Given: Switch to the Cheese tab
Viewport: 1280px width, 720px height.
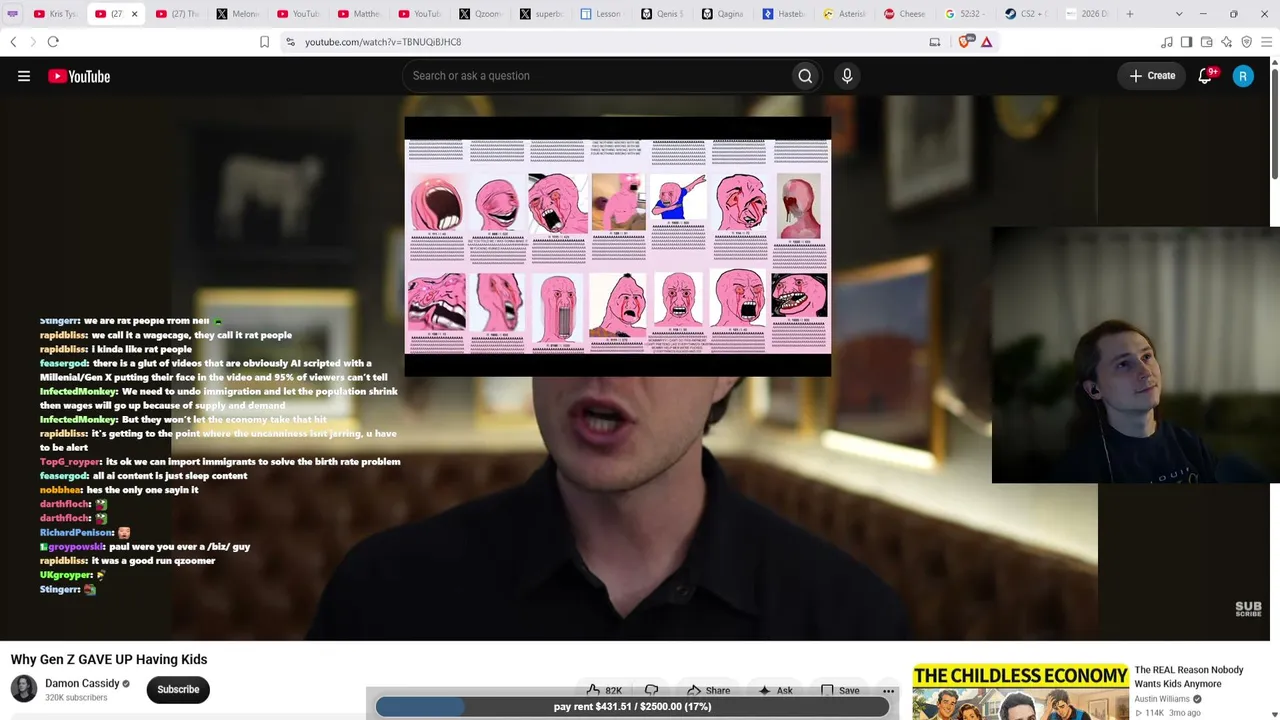Looking at the screenshot, I should point(904,14).
